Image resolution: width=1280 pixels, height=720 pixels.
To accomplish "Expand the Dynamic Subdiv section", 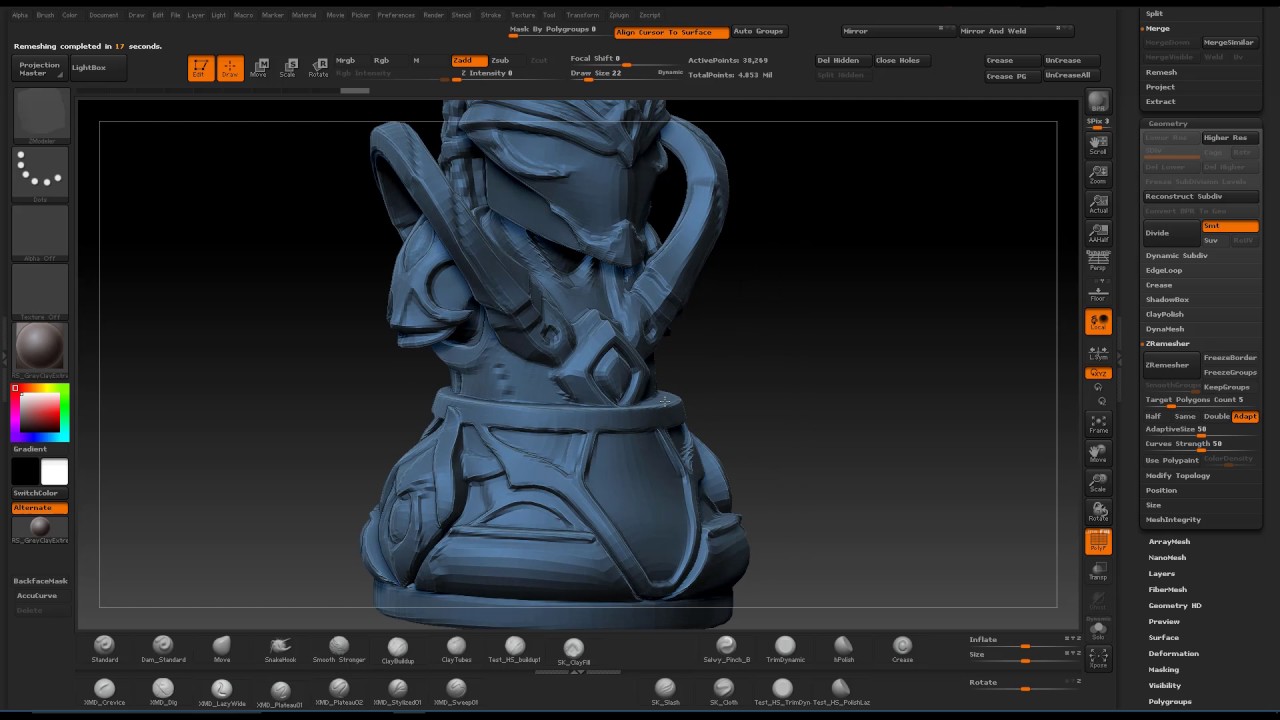I will point(1176,255).
